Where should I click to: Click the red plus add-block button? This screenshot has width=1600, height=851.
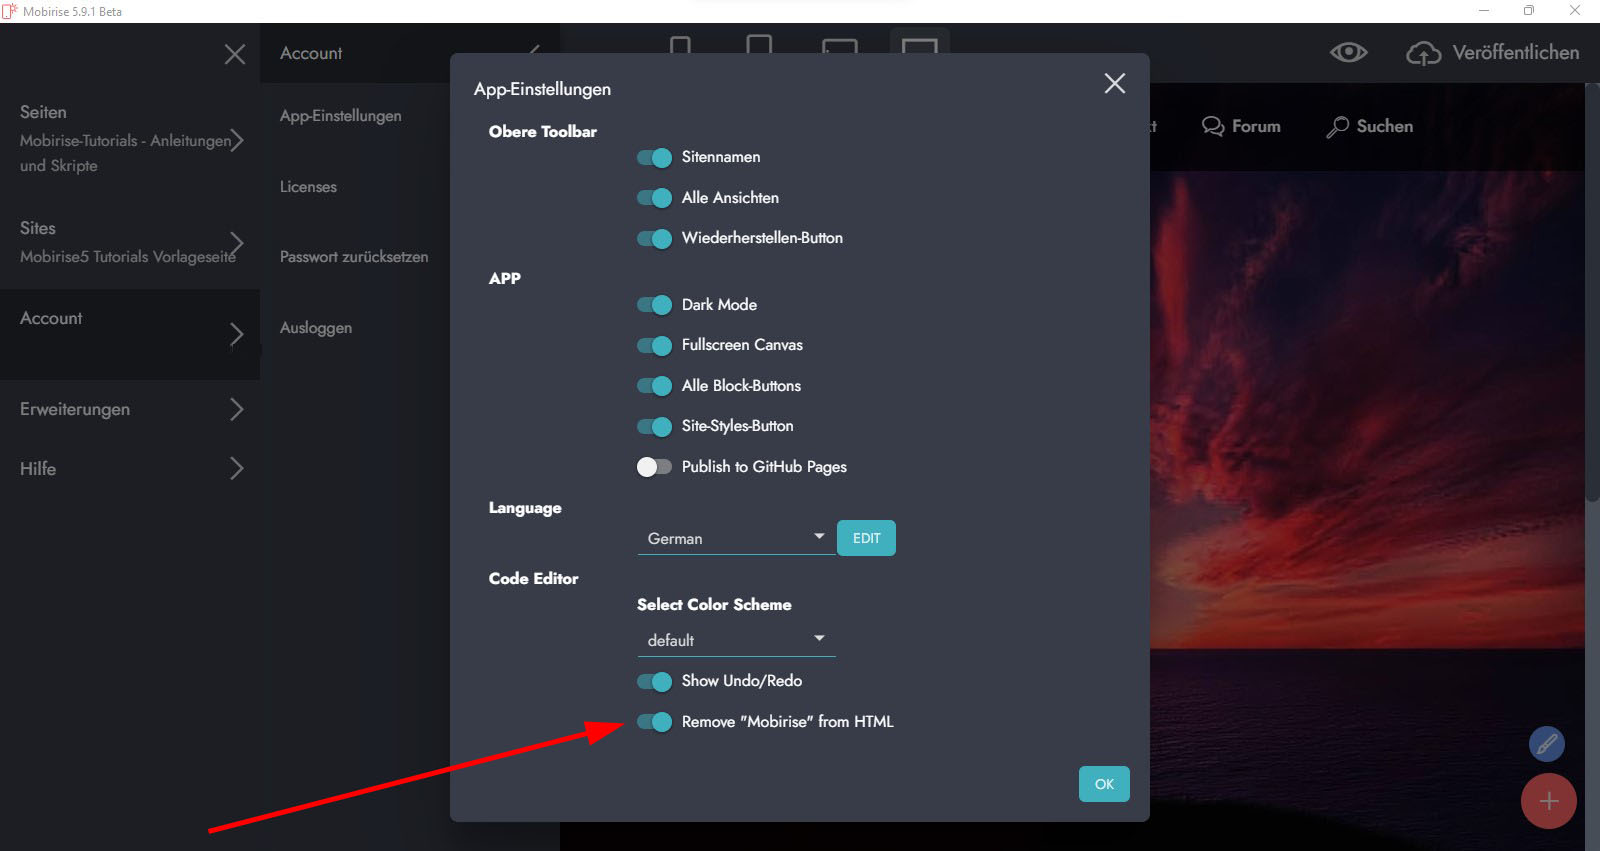pos(1548,801)
